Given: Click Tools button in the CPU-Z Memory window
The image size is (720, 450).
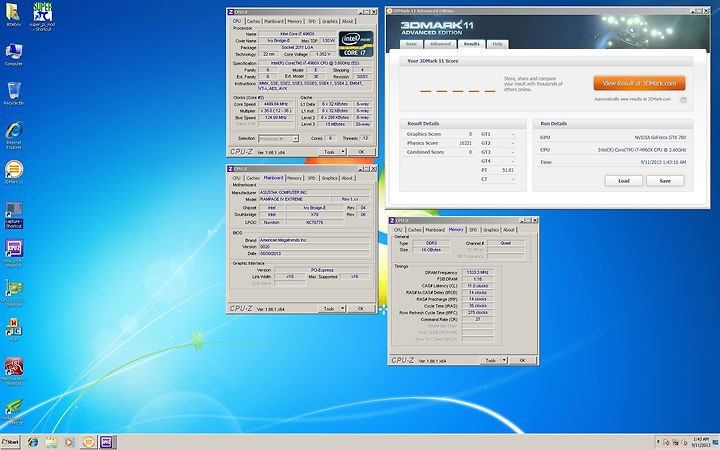Looking at the screenshot, I should coord(491,360).
